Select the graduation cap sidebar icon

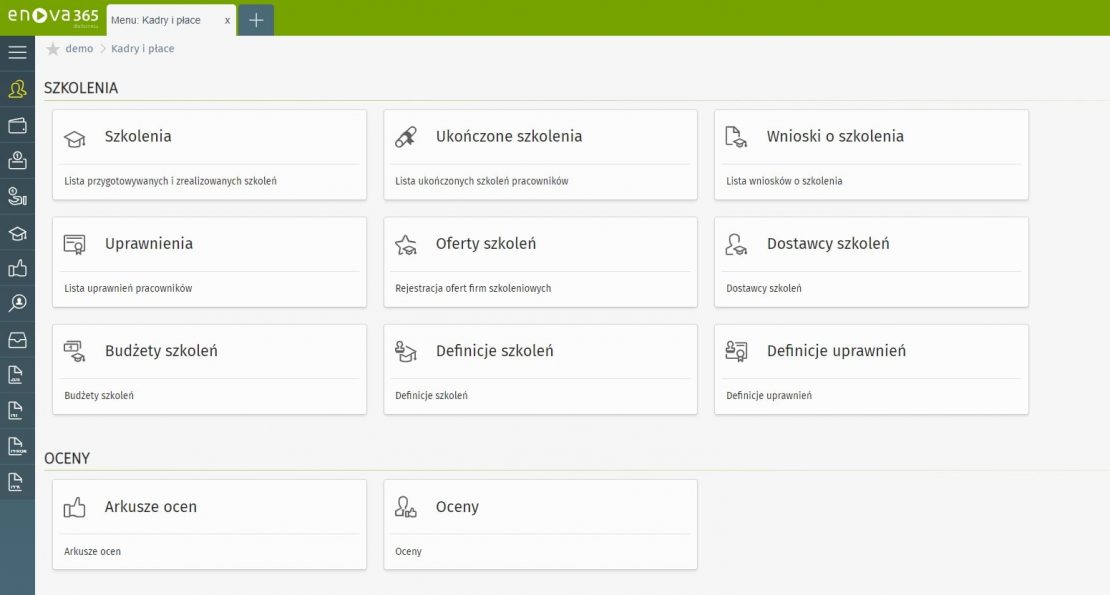[17, 233]
